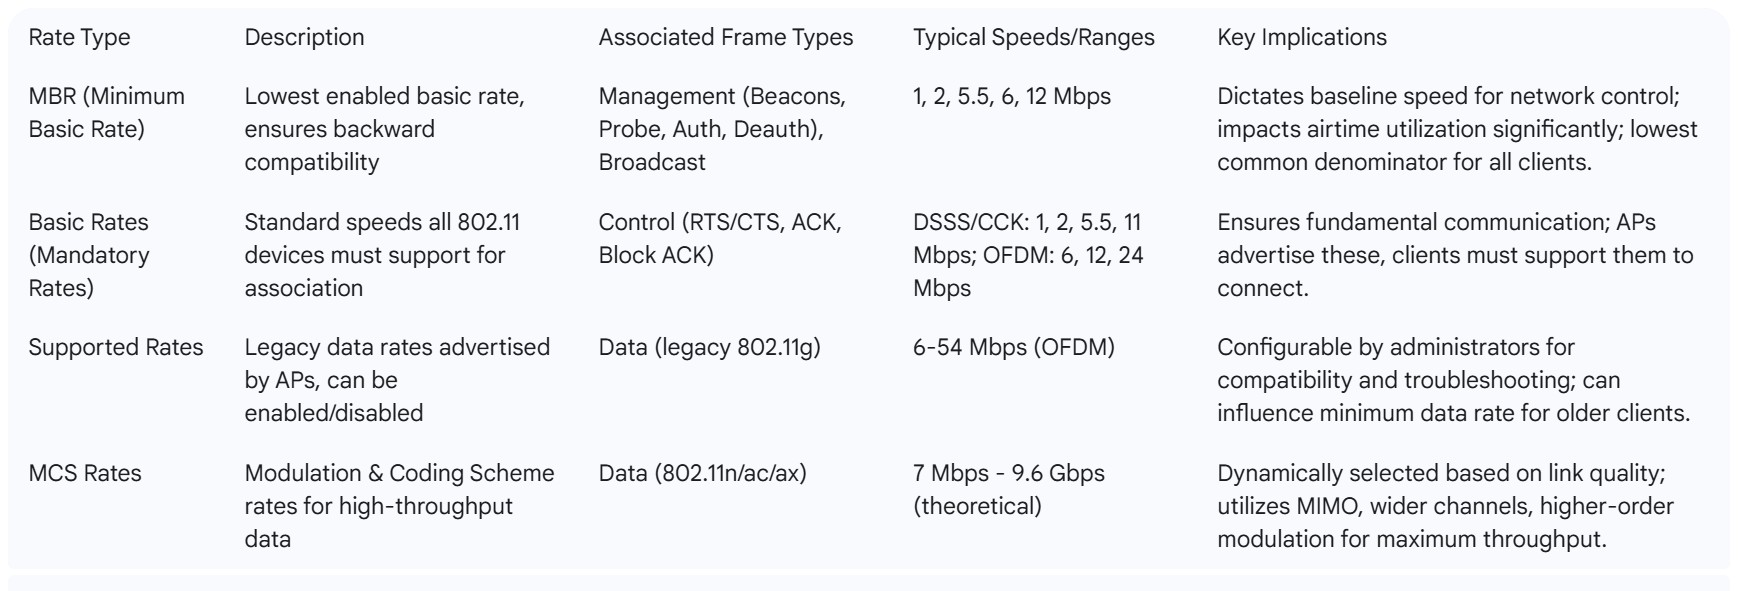Click the Typical Speeds/Ranges header
The height and width of the screenshot is (591, 1746).
1033,38
